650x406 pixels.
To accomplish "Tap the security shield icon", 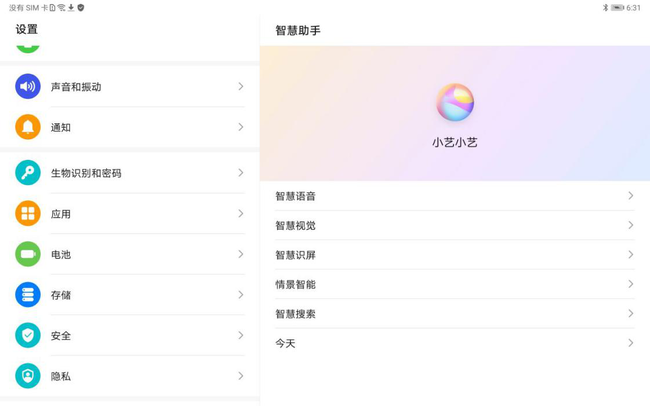I will coord(28,336).
